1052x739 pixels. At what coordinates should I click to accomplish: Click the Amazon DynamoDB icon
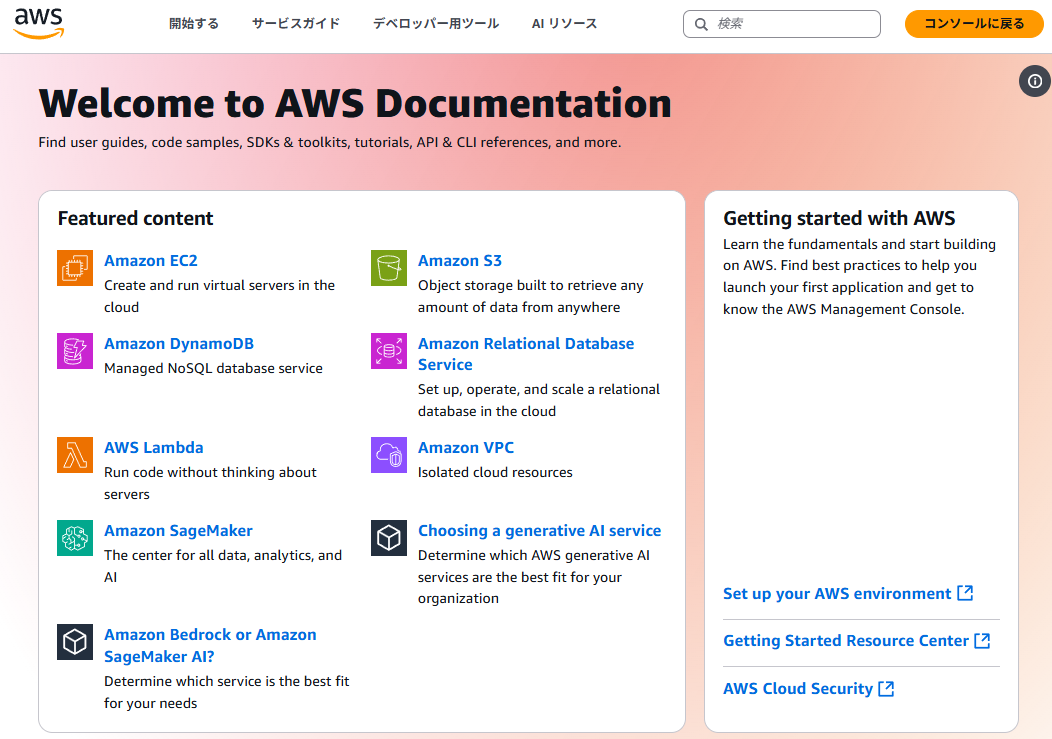coord(75,351)
